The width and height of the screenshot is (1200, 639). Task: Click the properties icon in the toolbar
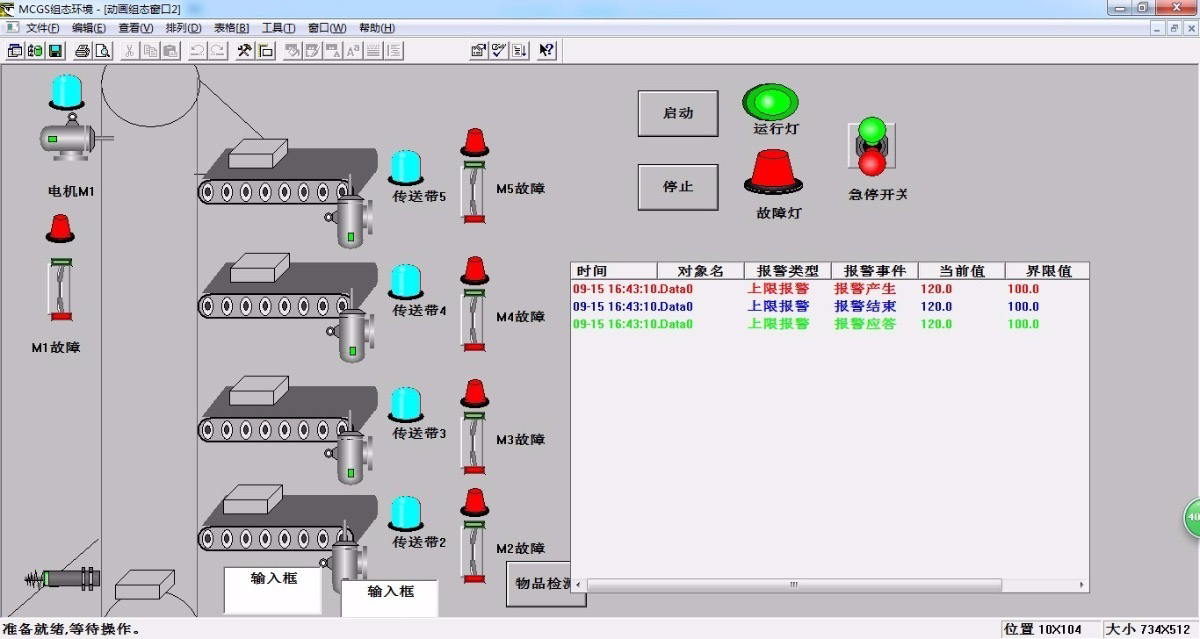(x=479, y=51)
